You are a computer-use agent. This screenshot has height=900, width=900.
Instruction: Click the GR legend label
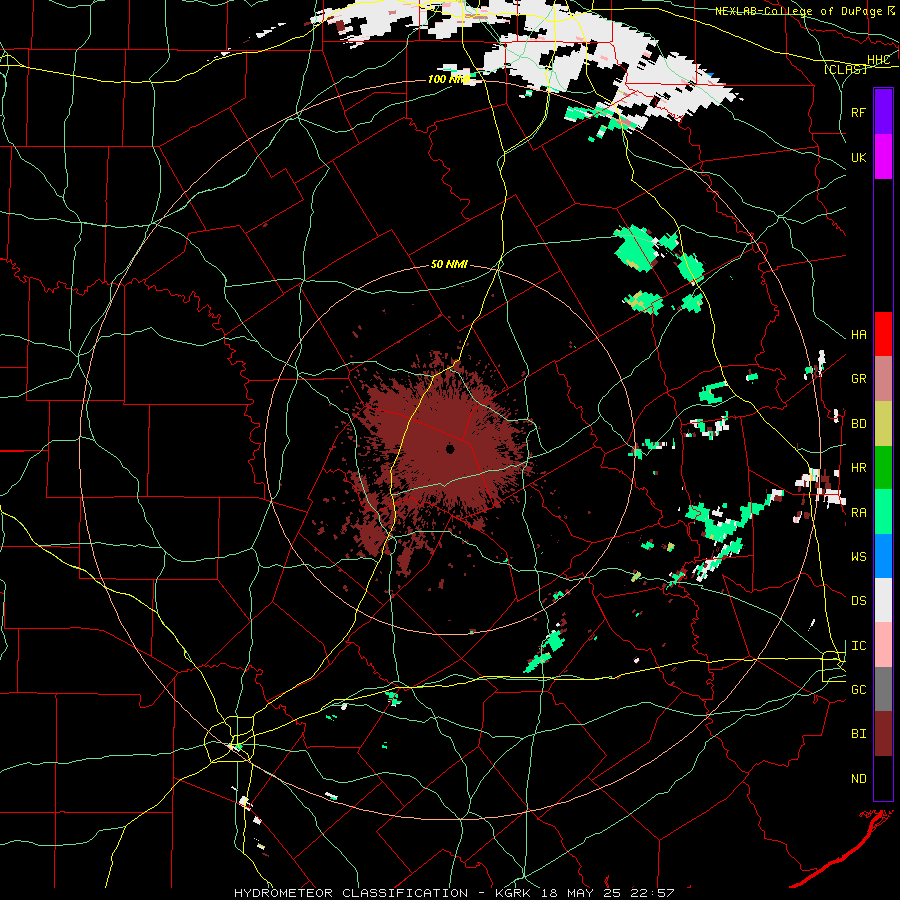pyautogui.click(x=858, y=379)
